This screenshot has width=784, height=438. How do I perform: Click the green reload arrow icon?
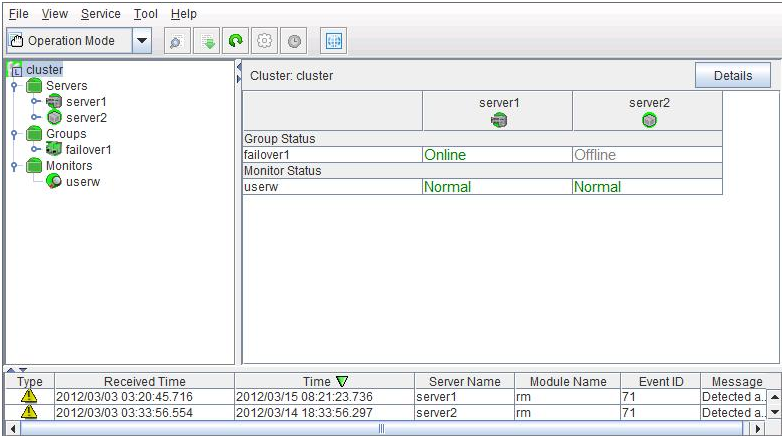click(x=236, y=41)
